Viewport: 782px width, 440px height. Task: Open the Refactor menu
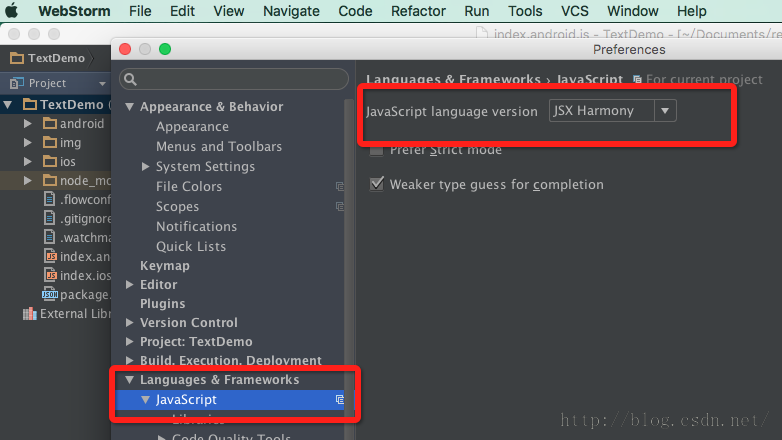(x=418, y=11)
